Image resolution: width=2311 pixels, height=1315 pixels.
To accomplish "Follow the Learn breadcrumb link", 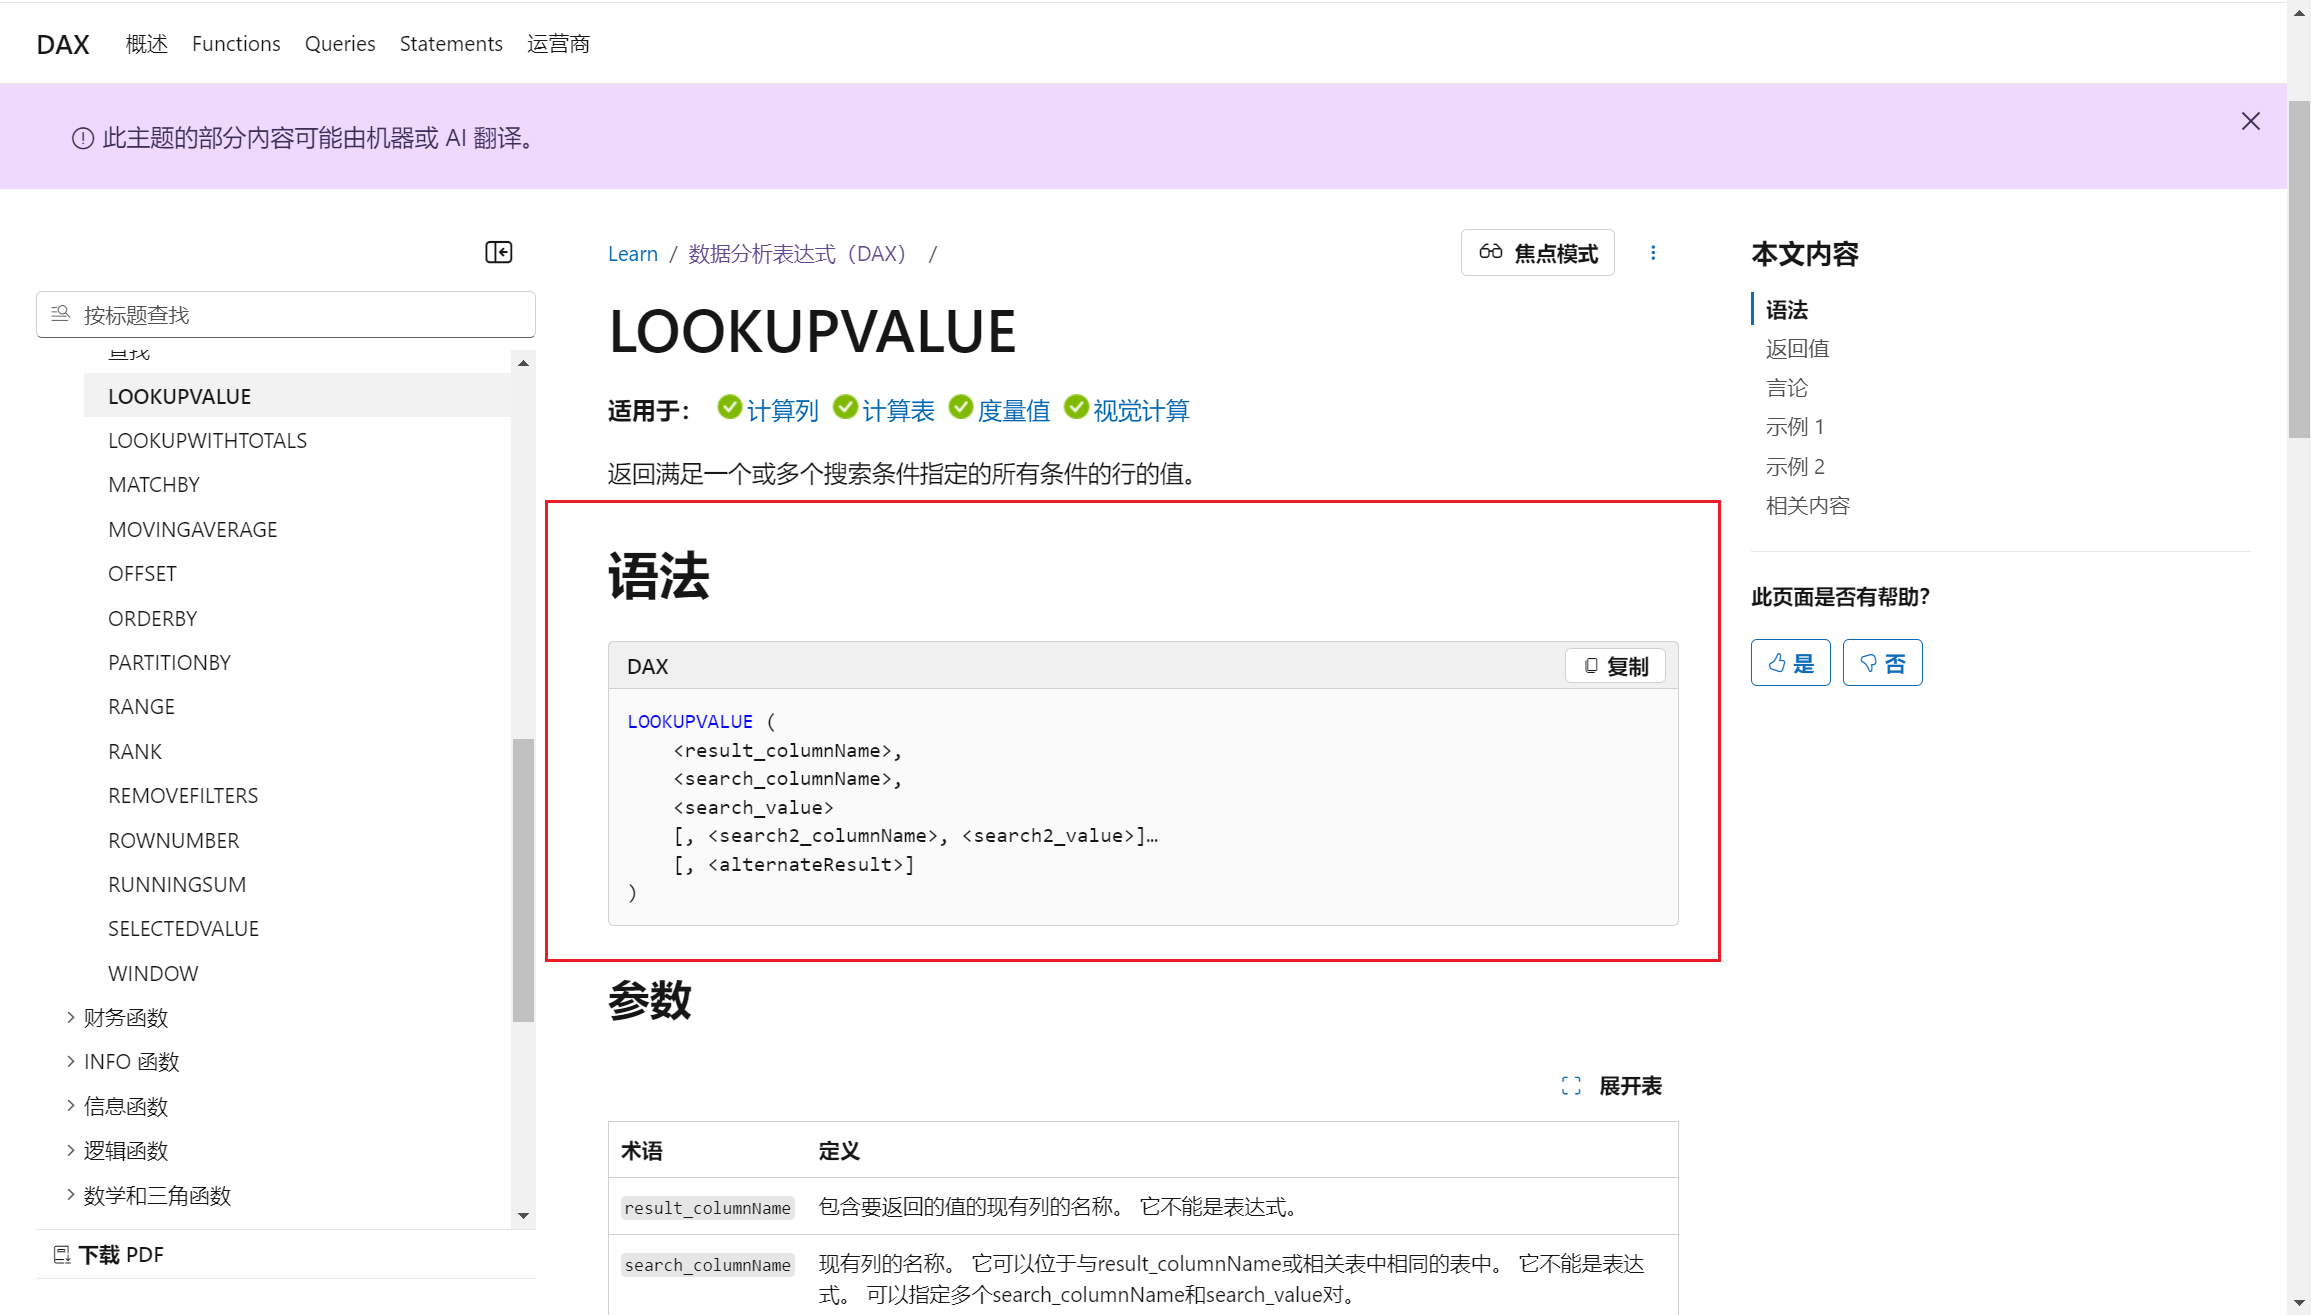I will tap(632, 254).
